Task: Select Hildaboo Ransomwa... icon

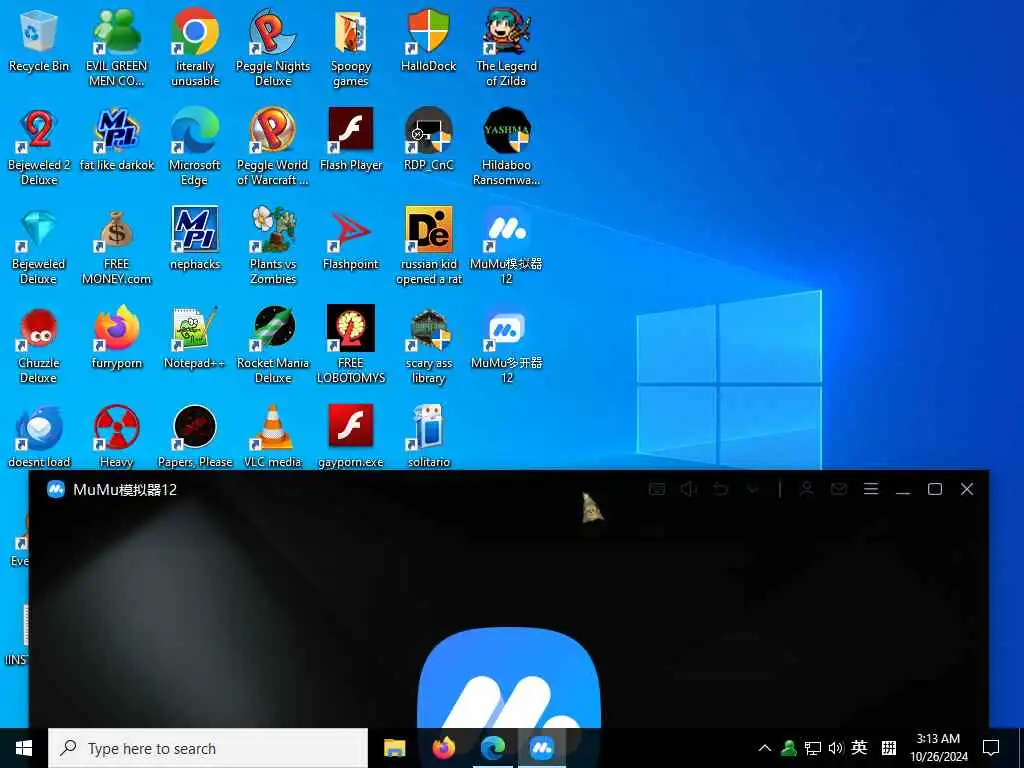Action: (506, 147)
